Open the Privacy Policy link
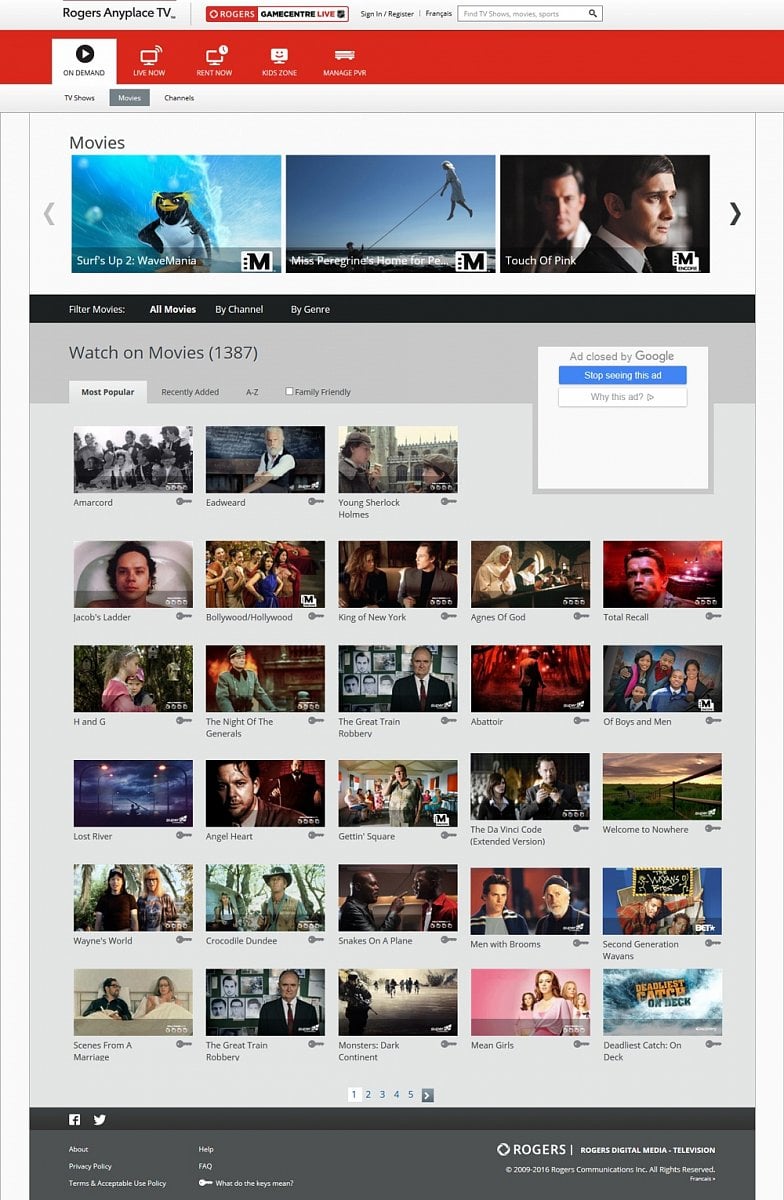The image size is (784, 1200). 90,1166
